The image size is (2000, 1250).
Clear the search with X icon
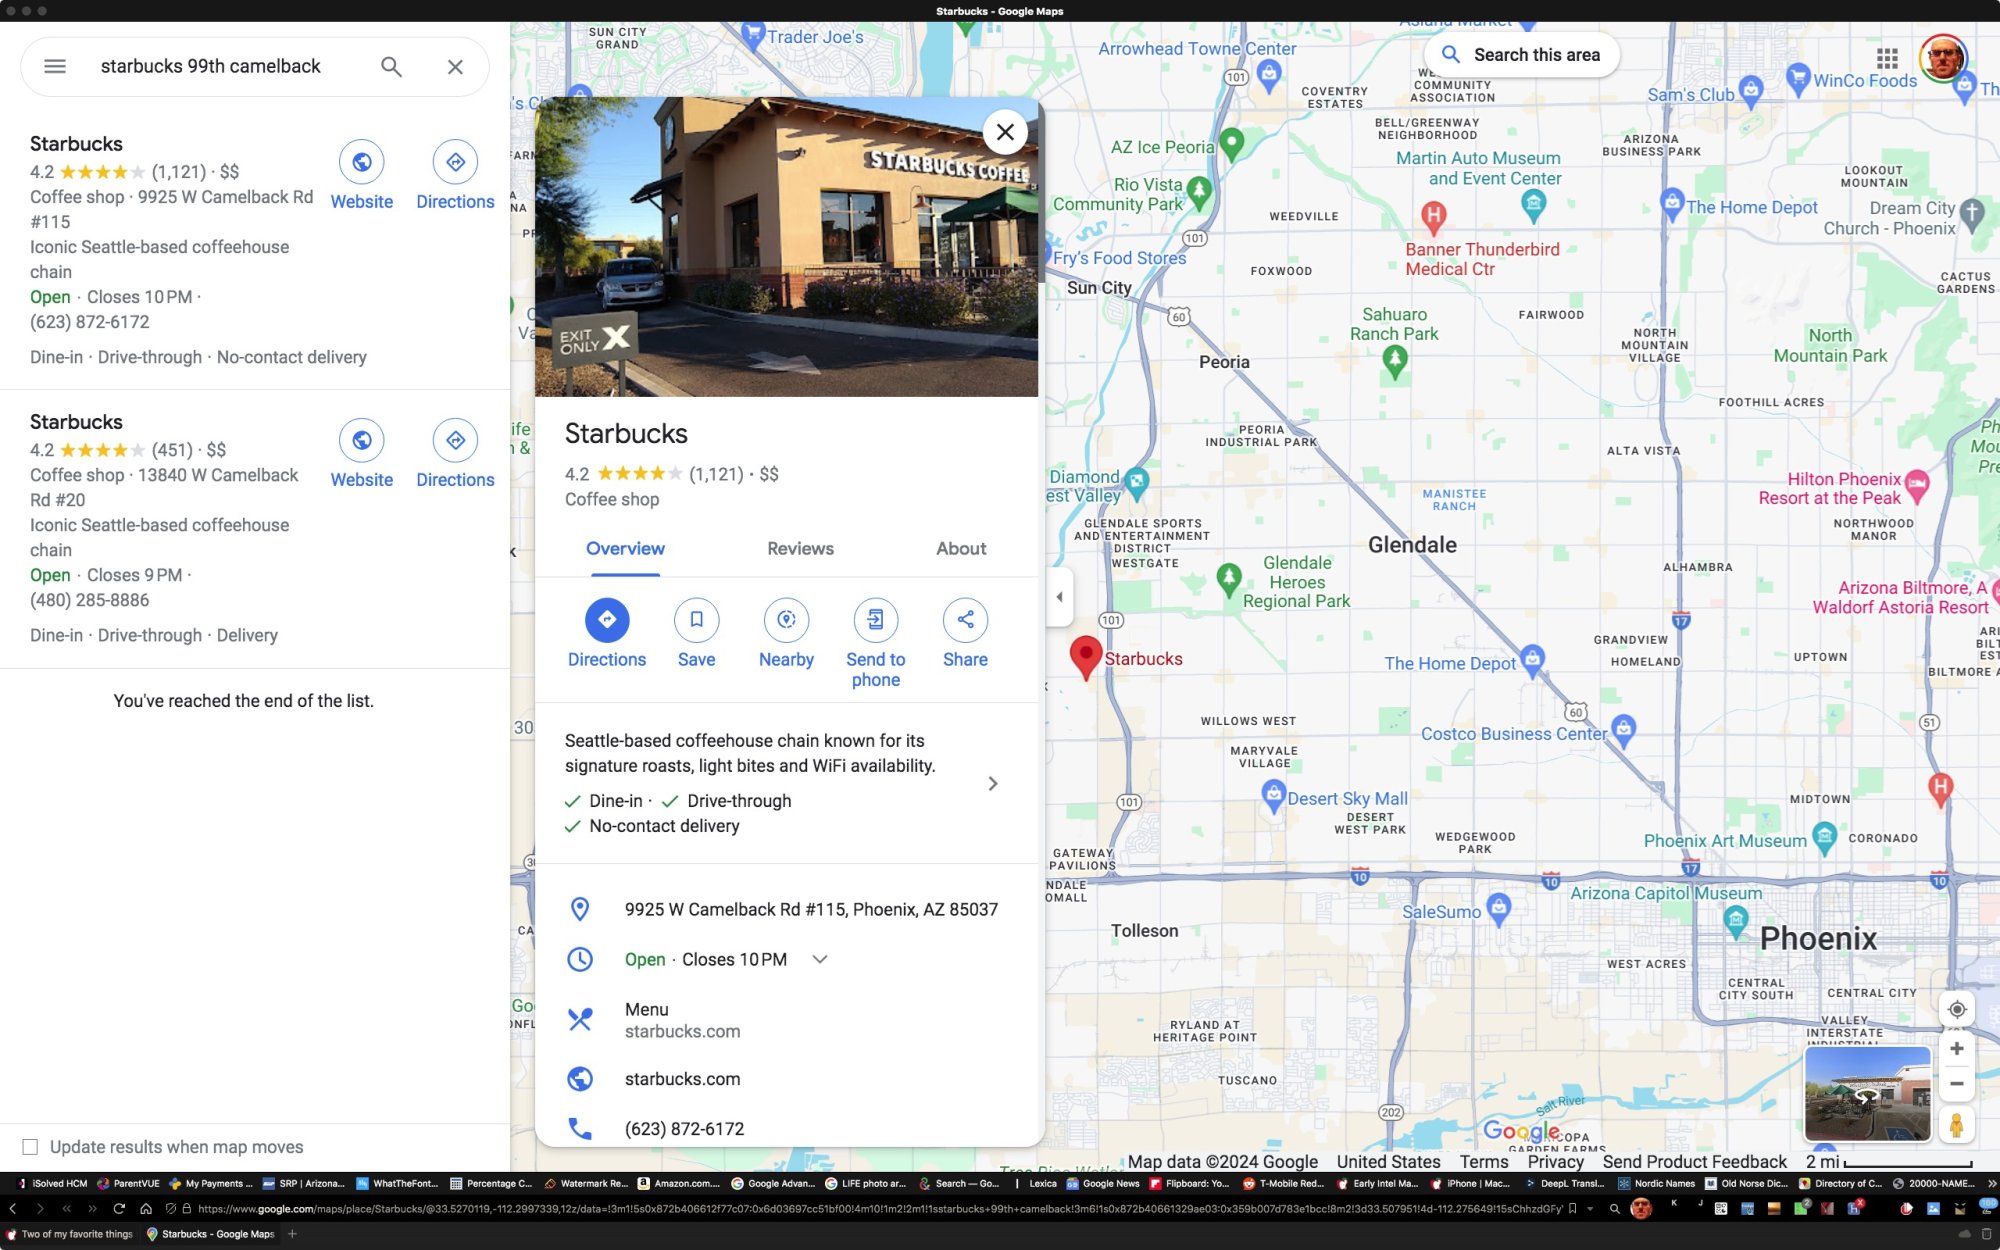pyautogui.click(x=455, y=66)
